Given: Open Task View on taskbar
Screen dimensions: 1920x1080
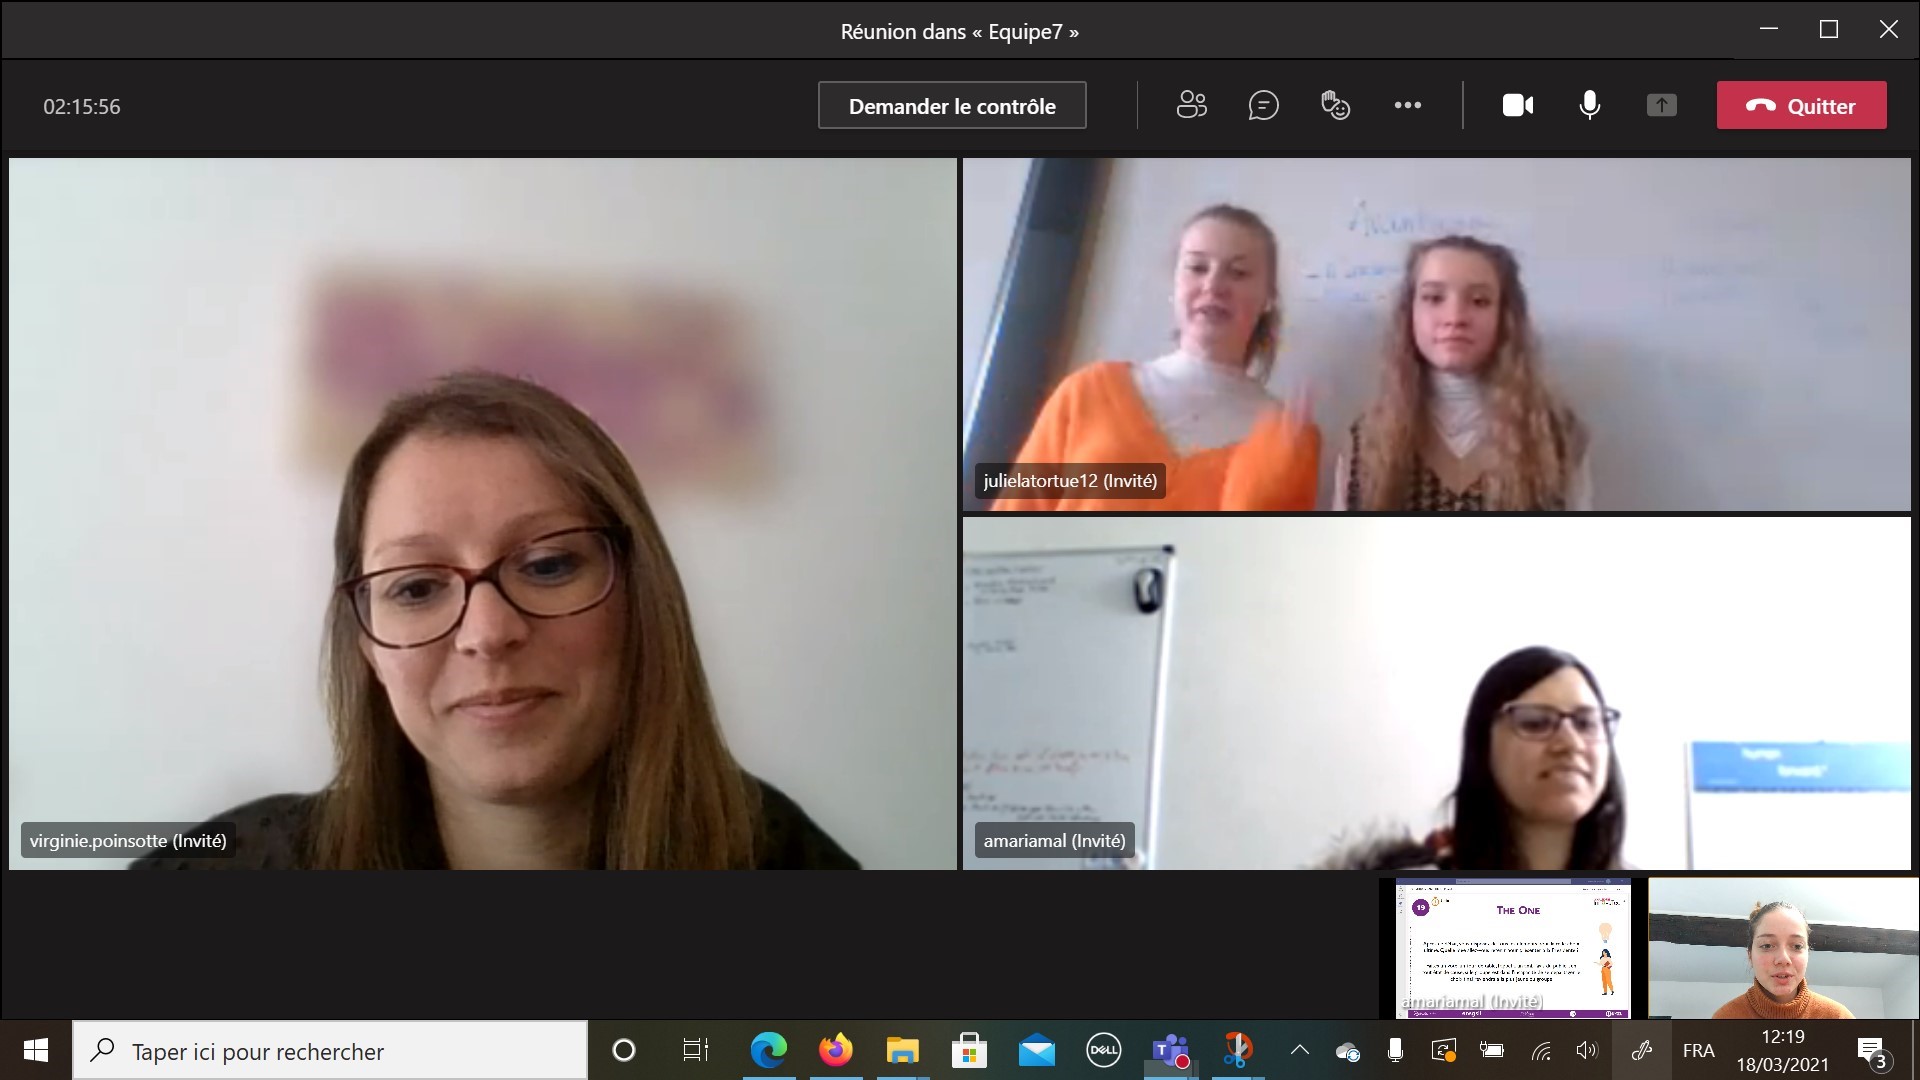Looking at the screenshot, I should [x=695, y=1051].
